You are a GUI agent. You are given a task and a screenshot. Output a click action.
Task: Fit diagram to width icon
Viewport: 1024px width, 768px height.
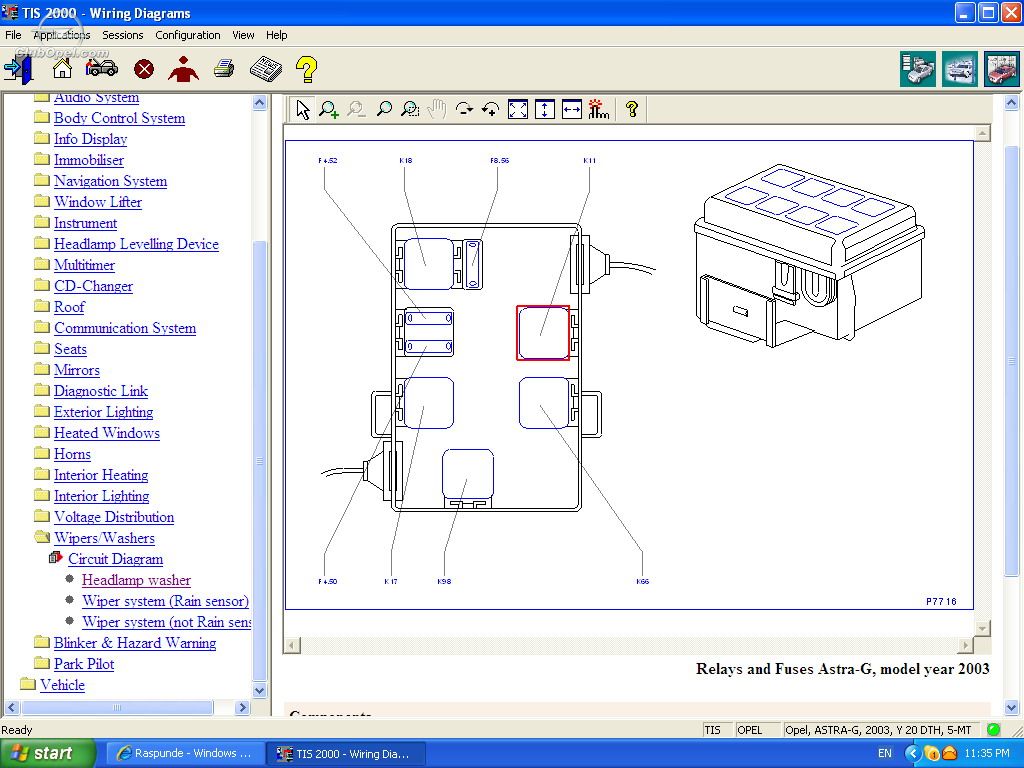(x=571, y=110)
